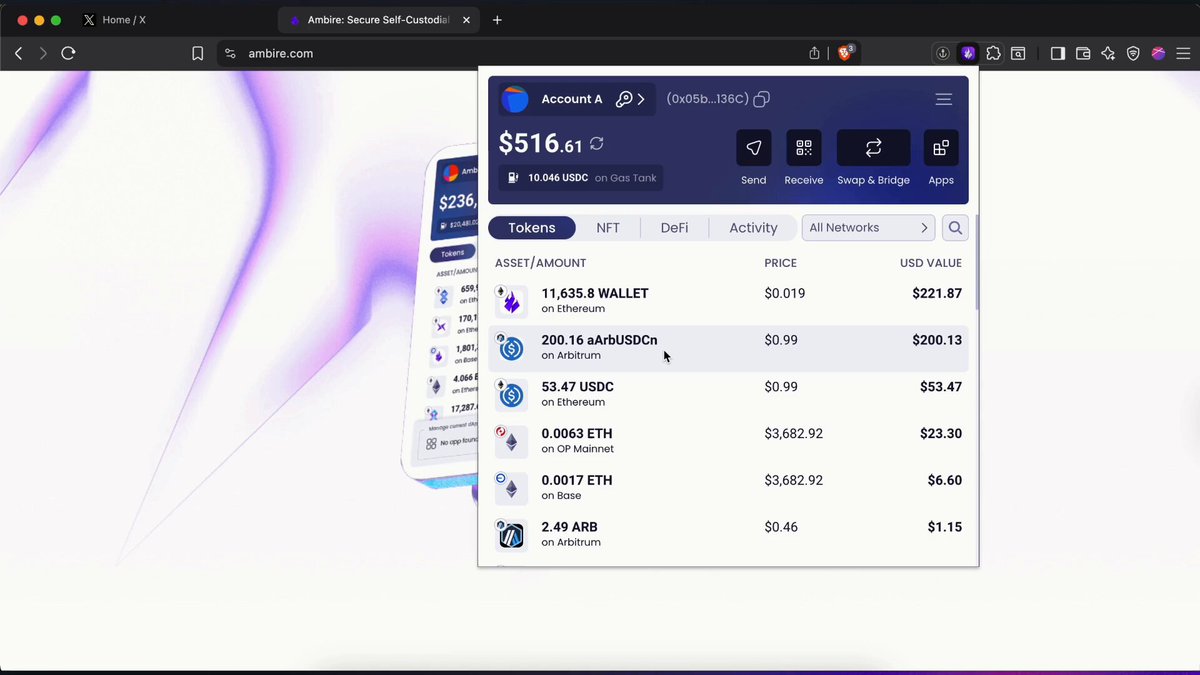The width and height of the screenshot is (1200, 675).
Task: Click the ARB token icon
Action: (511, 536)
